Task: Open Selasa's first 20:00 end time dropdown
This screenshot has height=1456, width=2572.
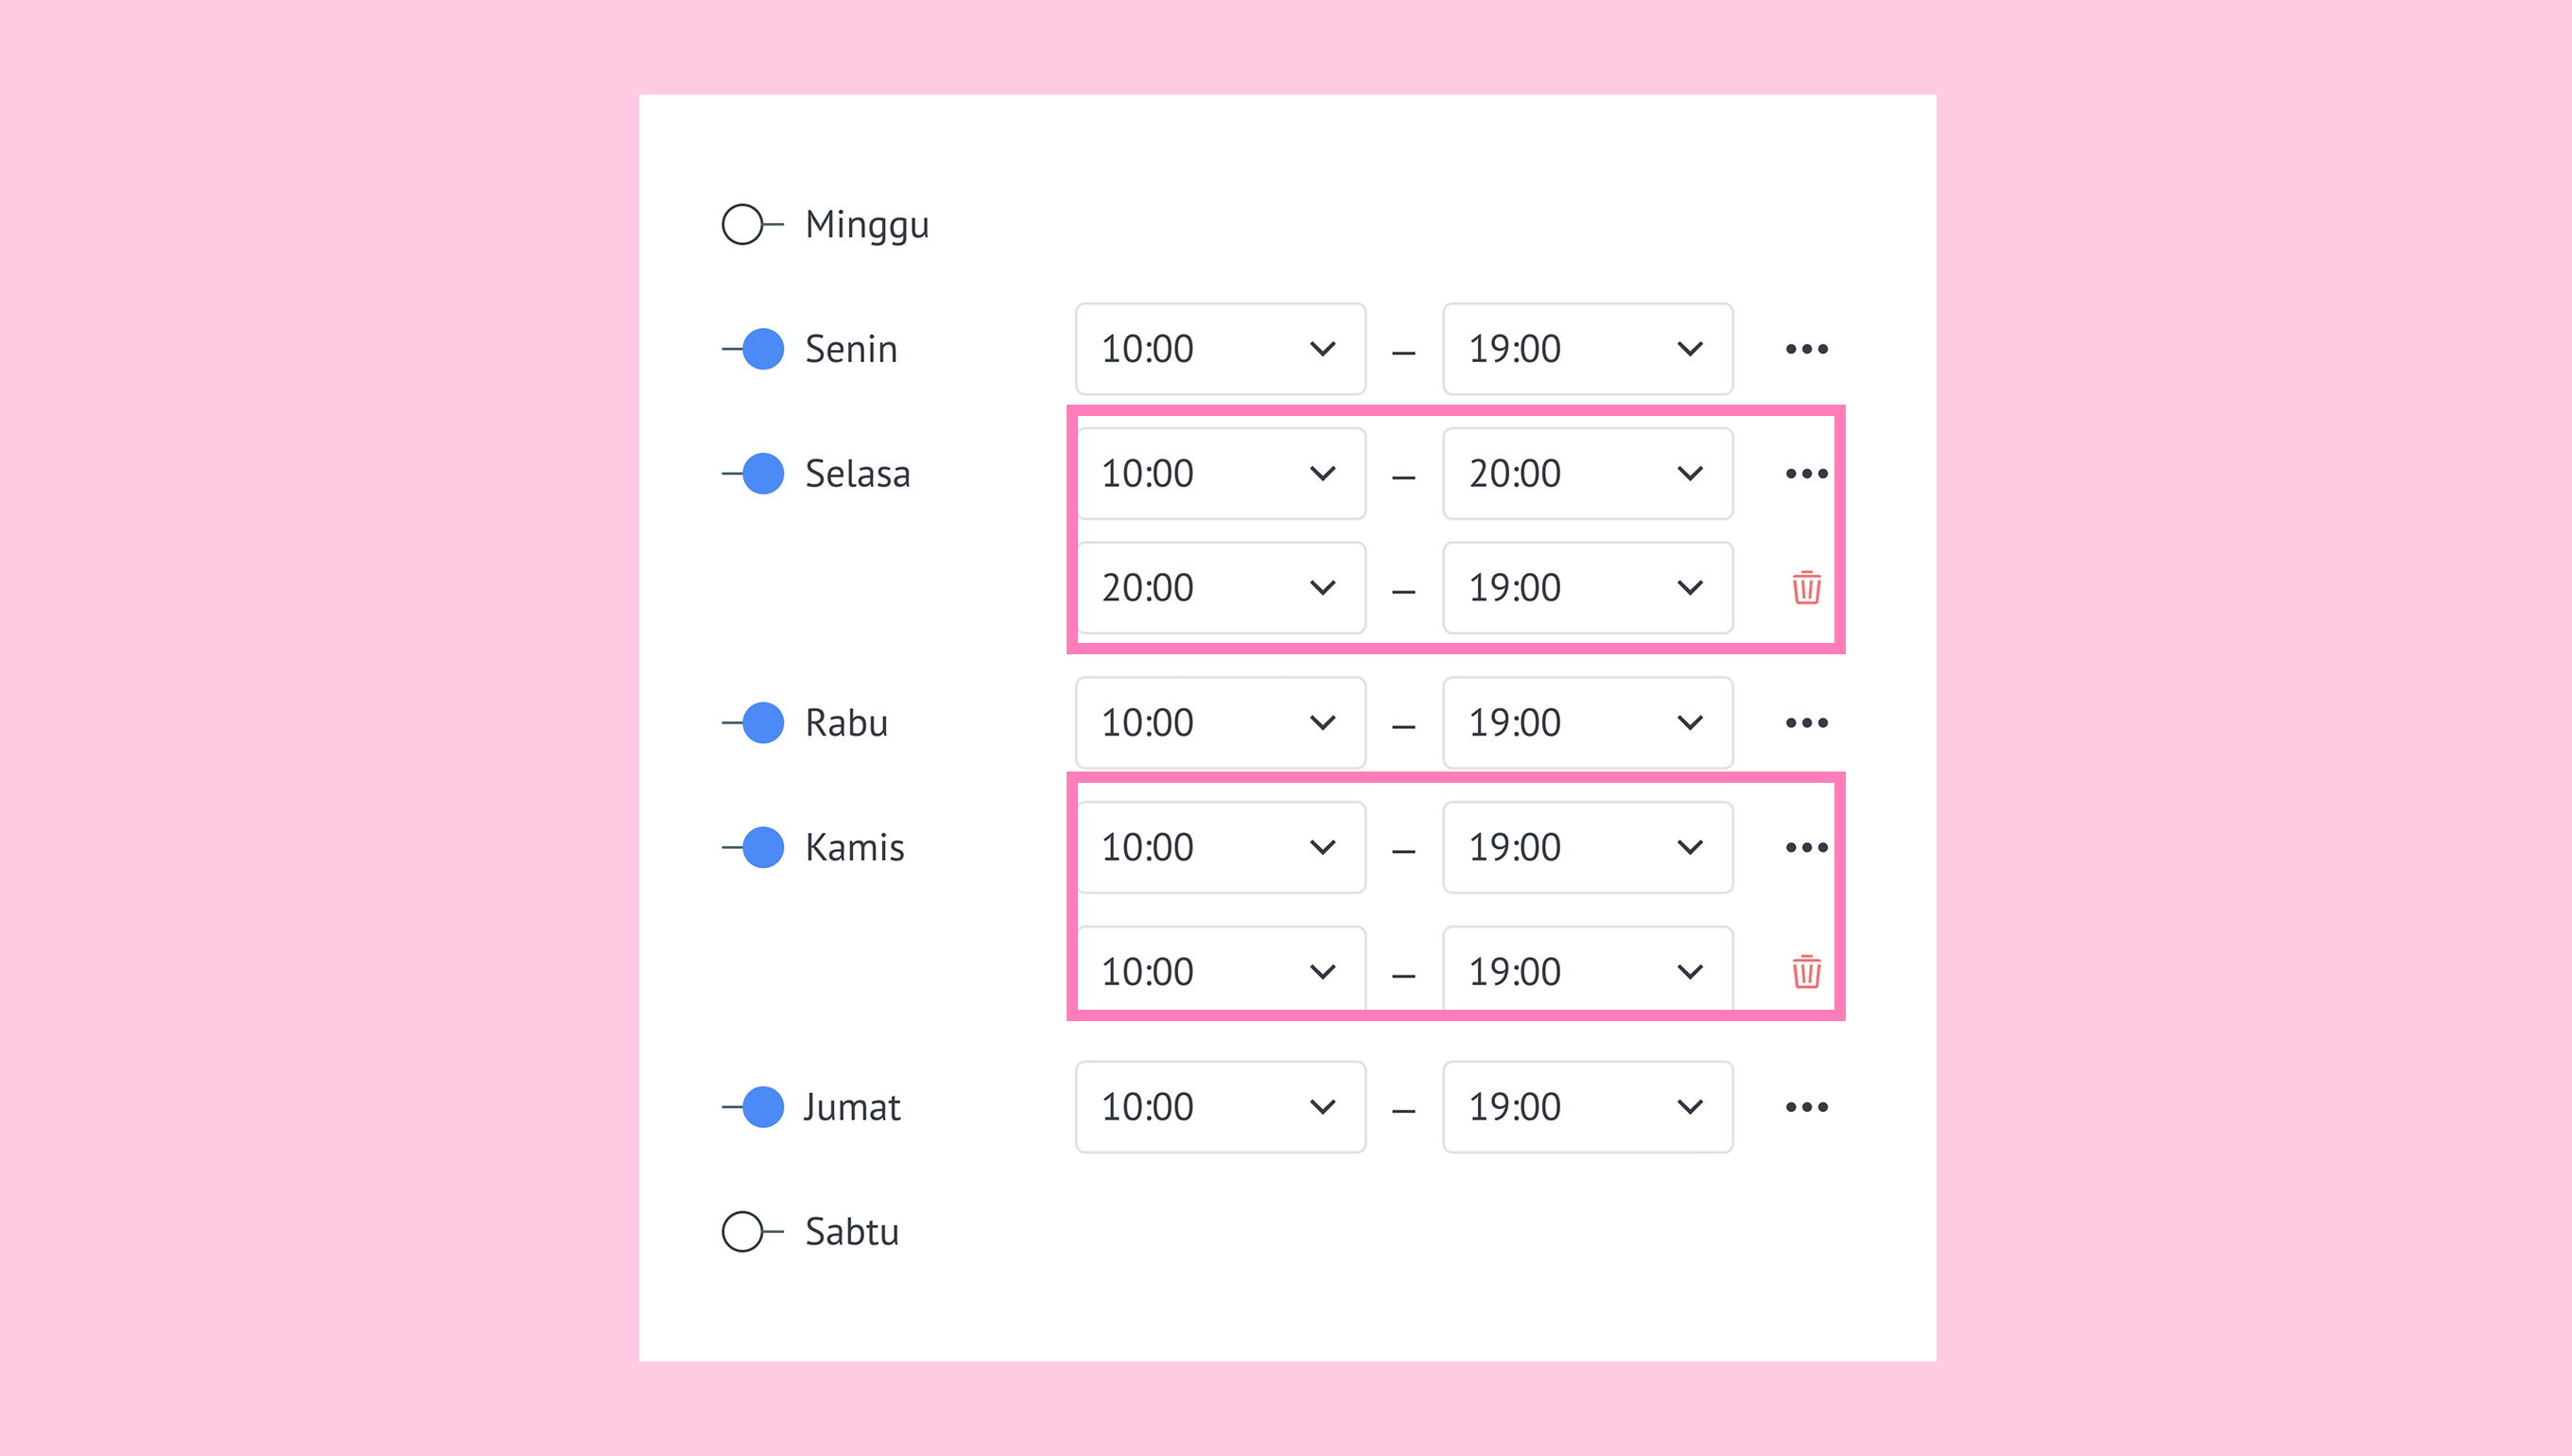Action: coord(1587,473)
